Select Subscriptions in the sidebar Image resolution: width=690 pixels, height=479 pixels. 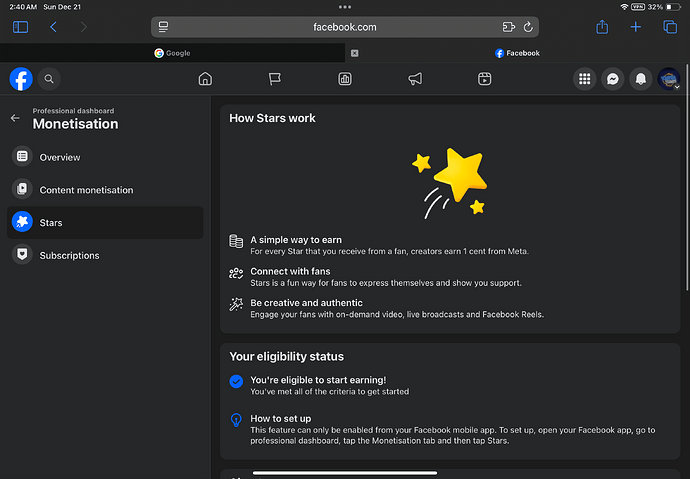point(69,255)
